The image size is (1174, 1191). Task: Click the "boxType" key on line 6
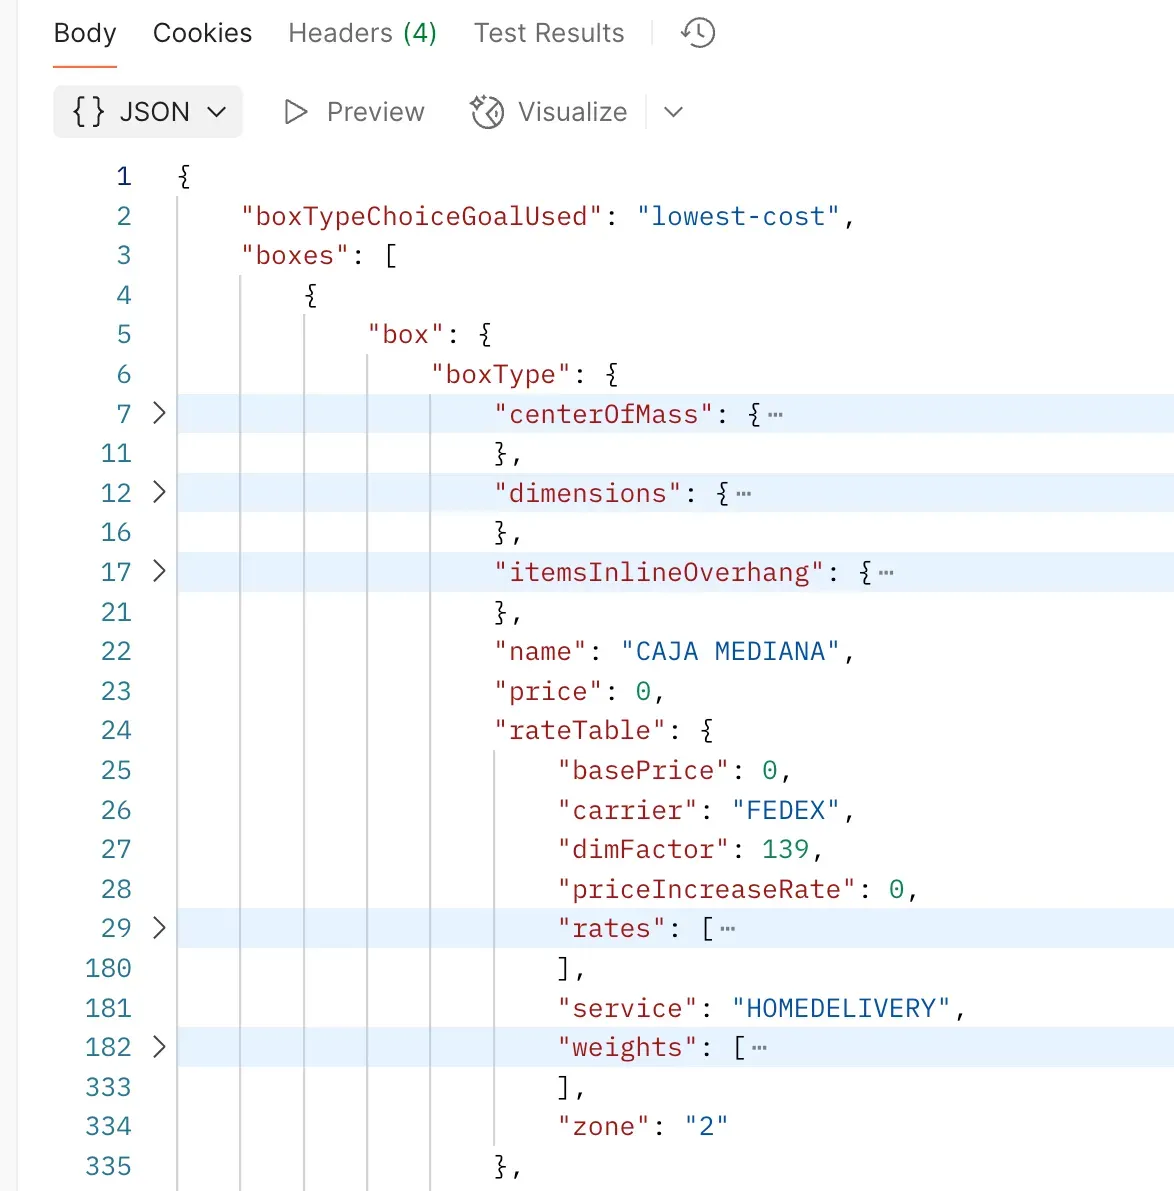pyautogui.click(x=500, y=374)
